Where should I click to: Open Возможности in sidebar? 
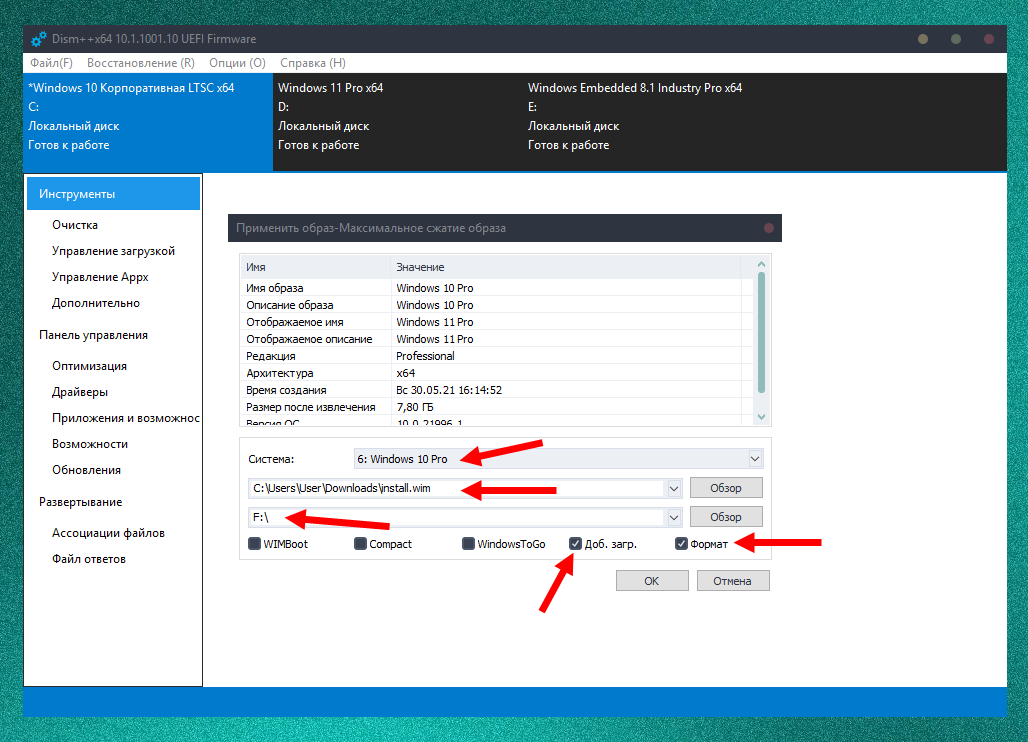coord(90,444)
